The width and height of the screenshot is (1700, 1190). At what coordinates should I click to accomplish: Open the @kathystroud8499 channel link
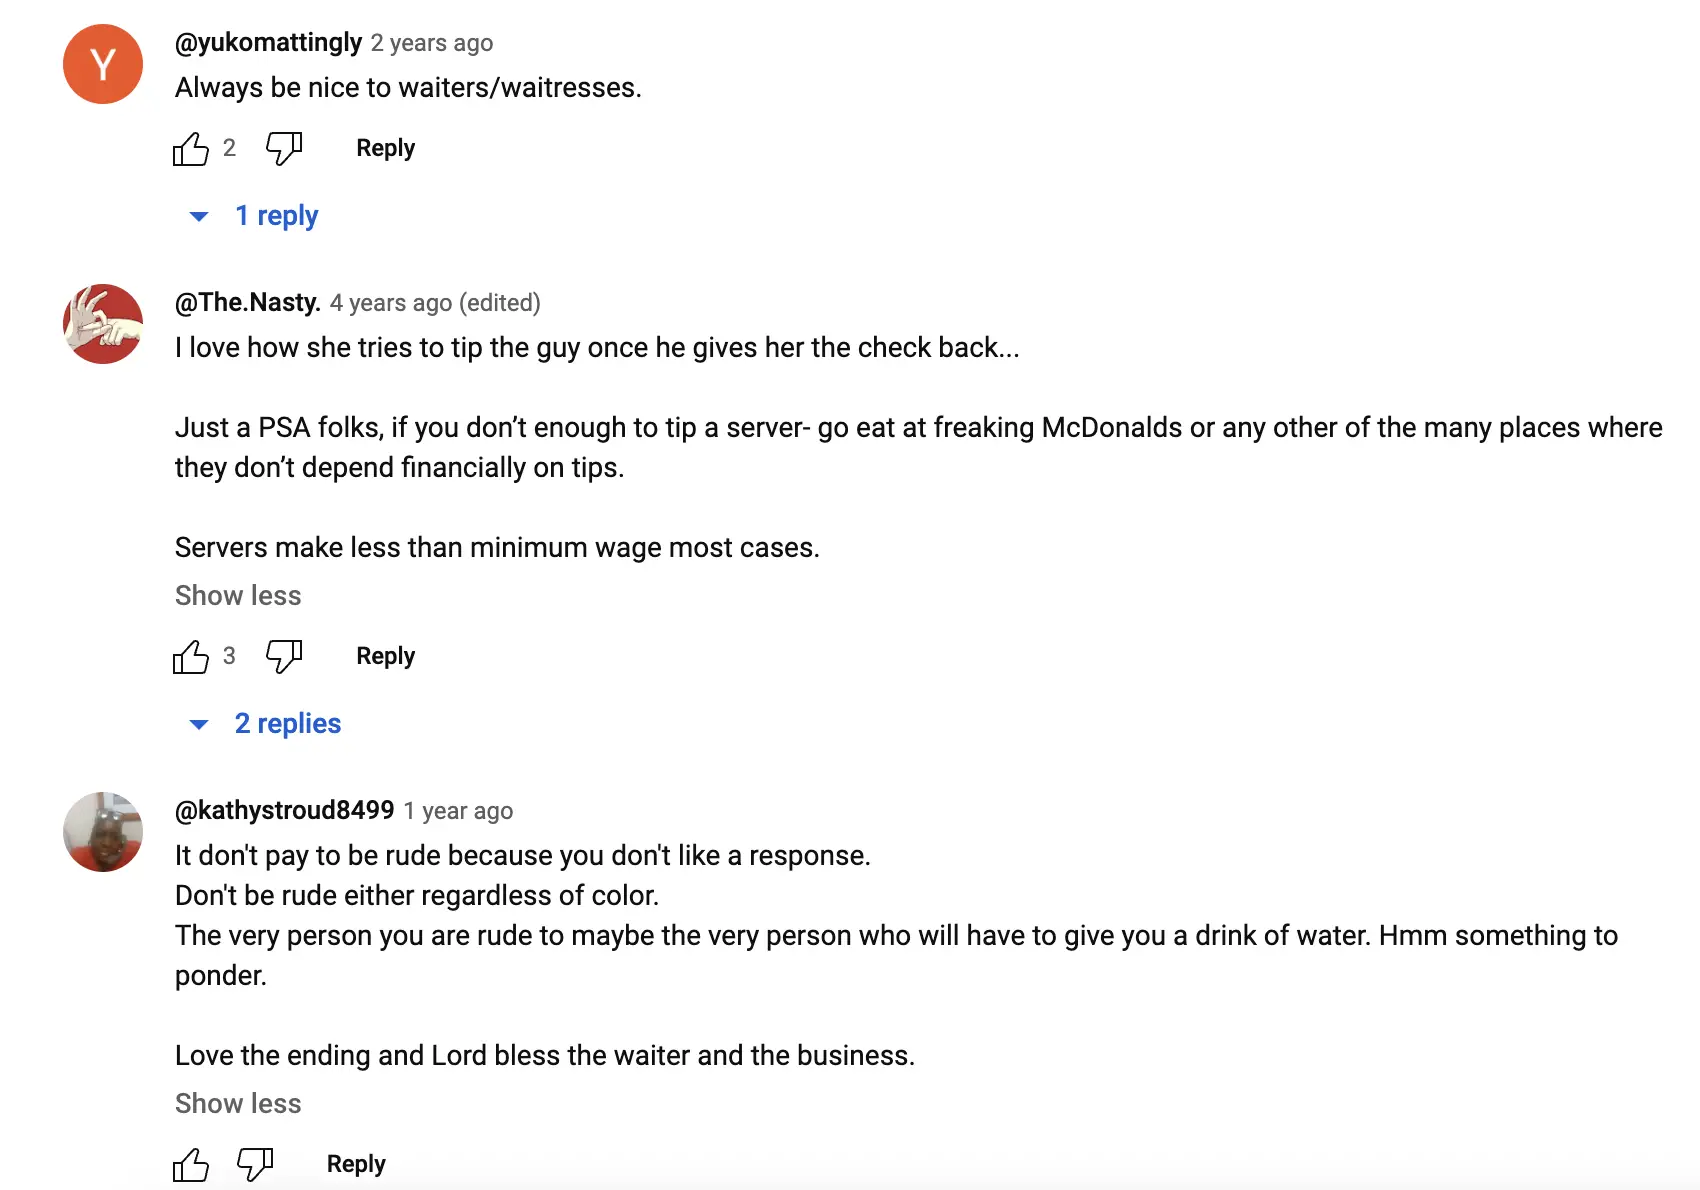coord(285,811)
